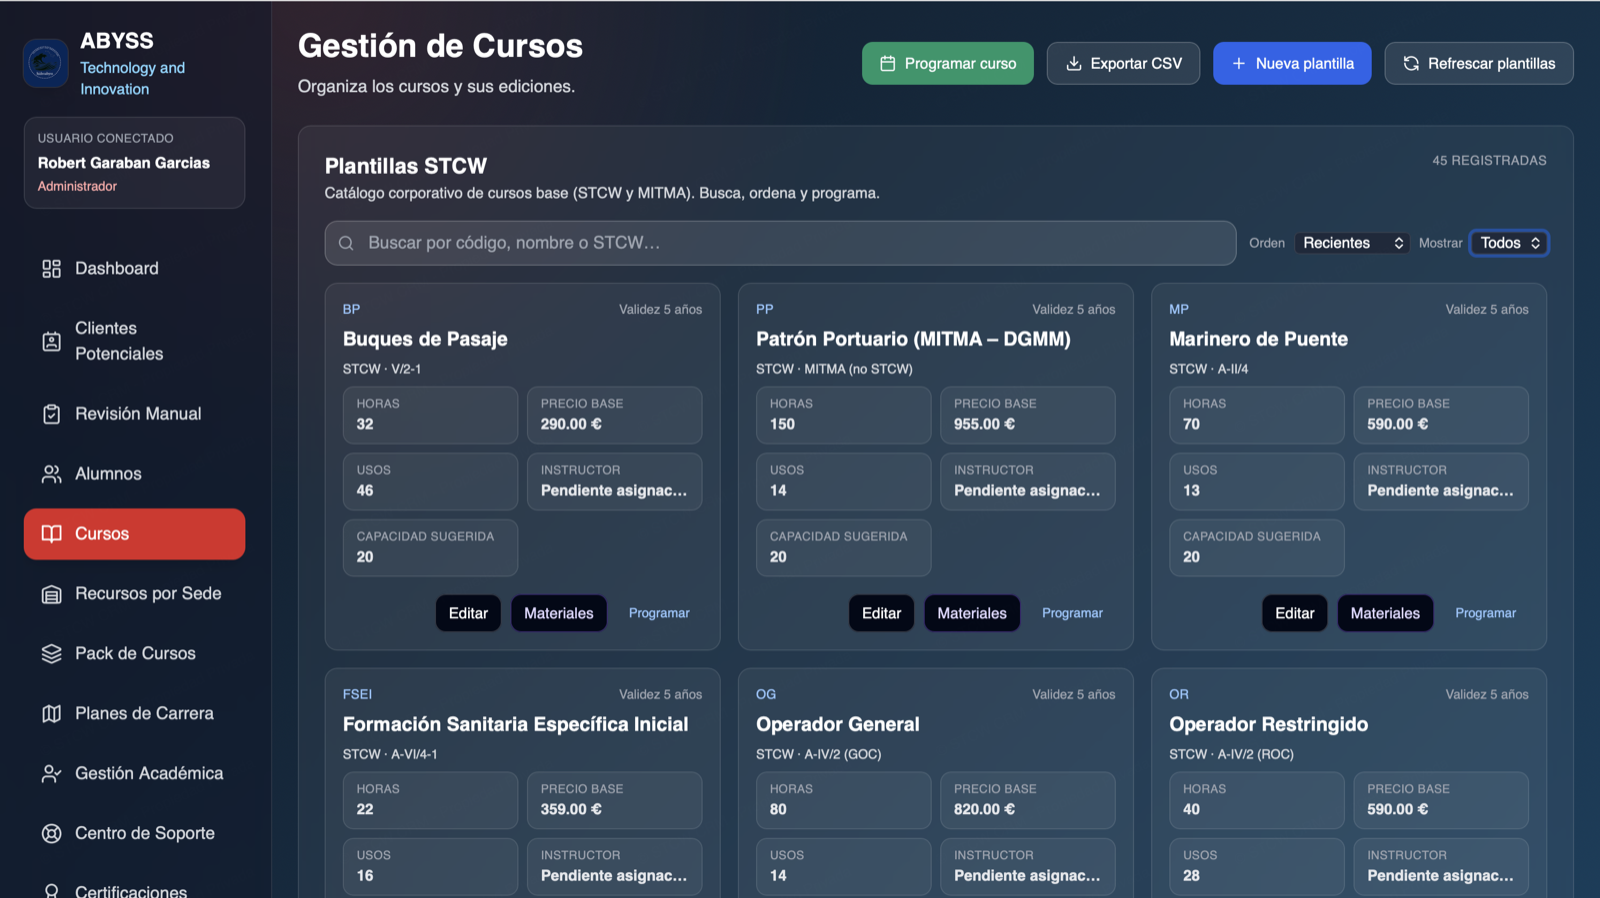Screen dimensions: 1600x898
Task: Open Revisión Manual menu item
Action: 134,414
